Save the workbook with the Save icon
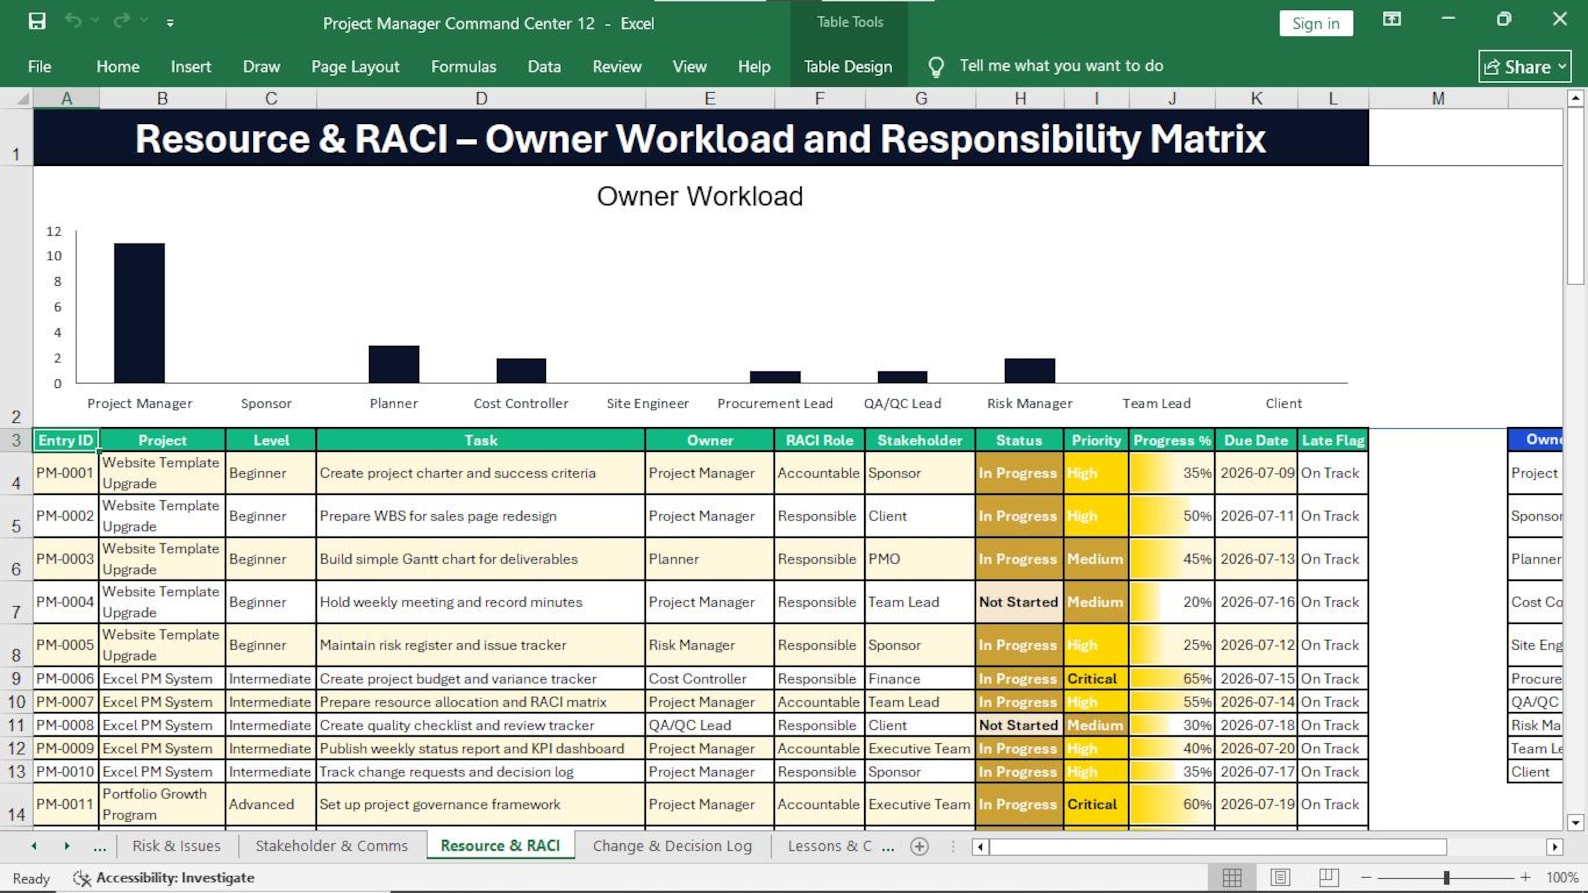The height and width of the screenshot is (893, 1588). click(x=37, y=21)
